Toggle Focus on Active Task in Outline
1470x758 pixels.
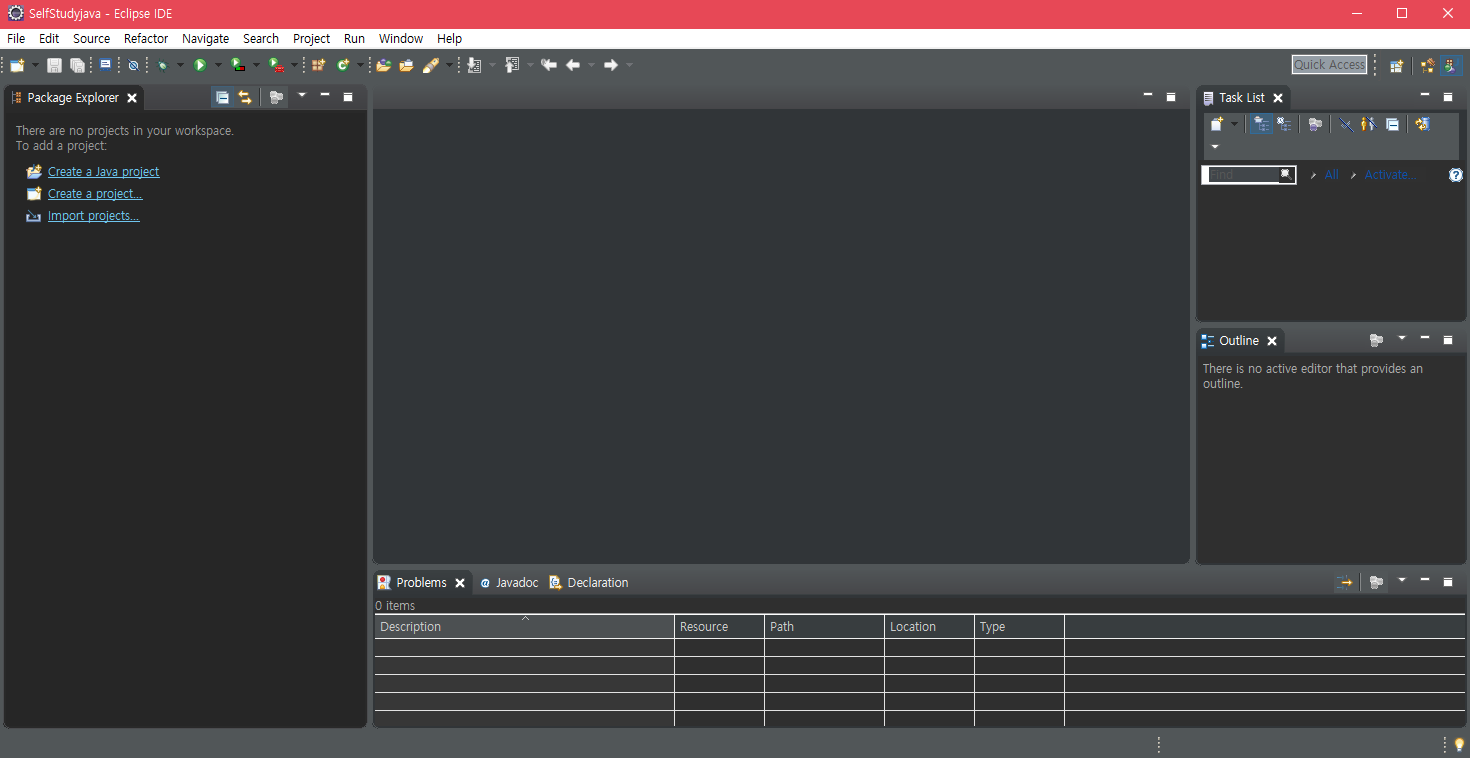(1376, 340)
